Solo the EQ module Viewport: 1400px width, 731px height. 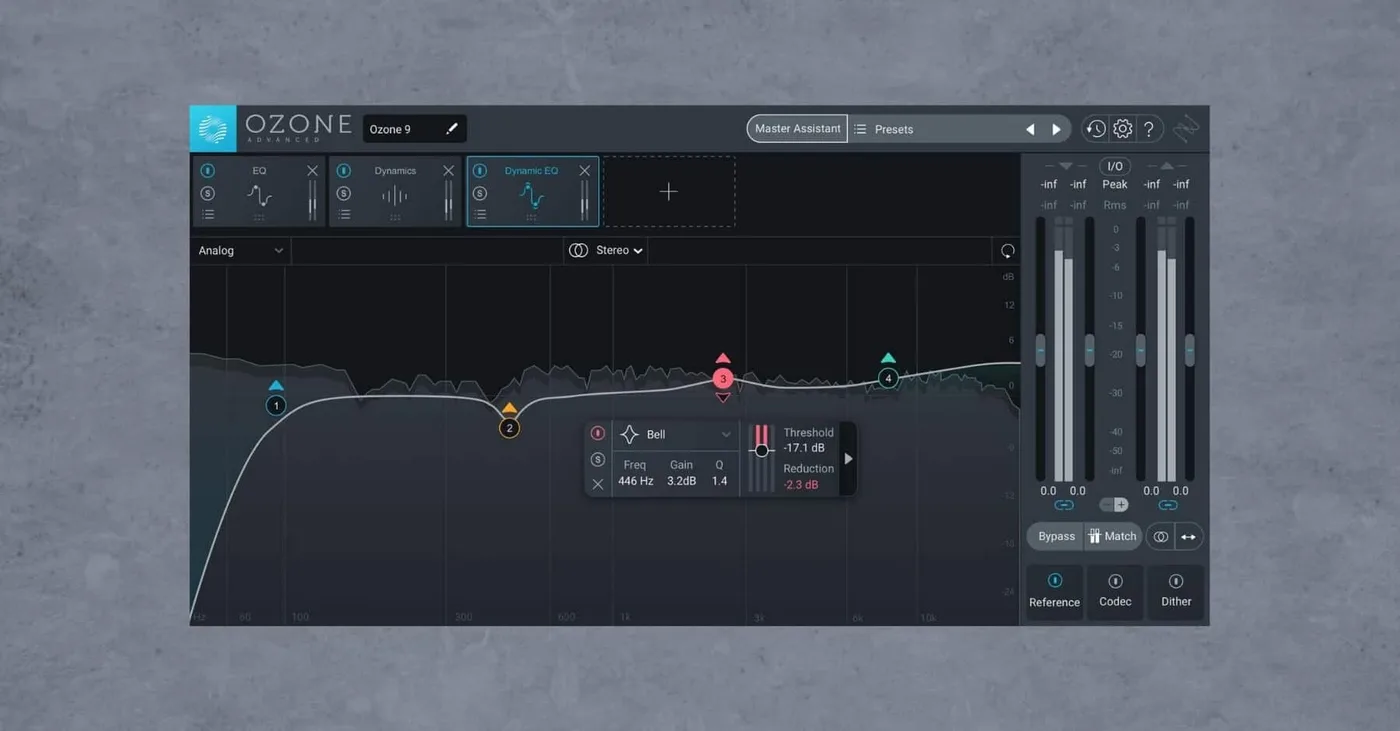208,193
